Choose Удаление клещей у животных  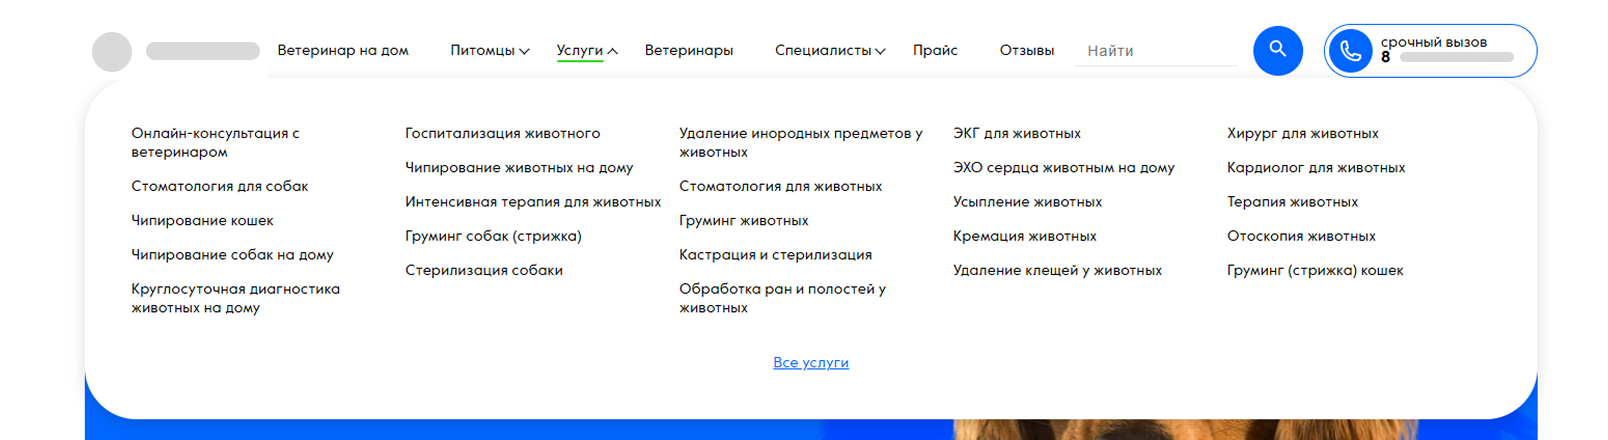click(x=1058, y=270)
